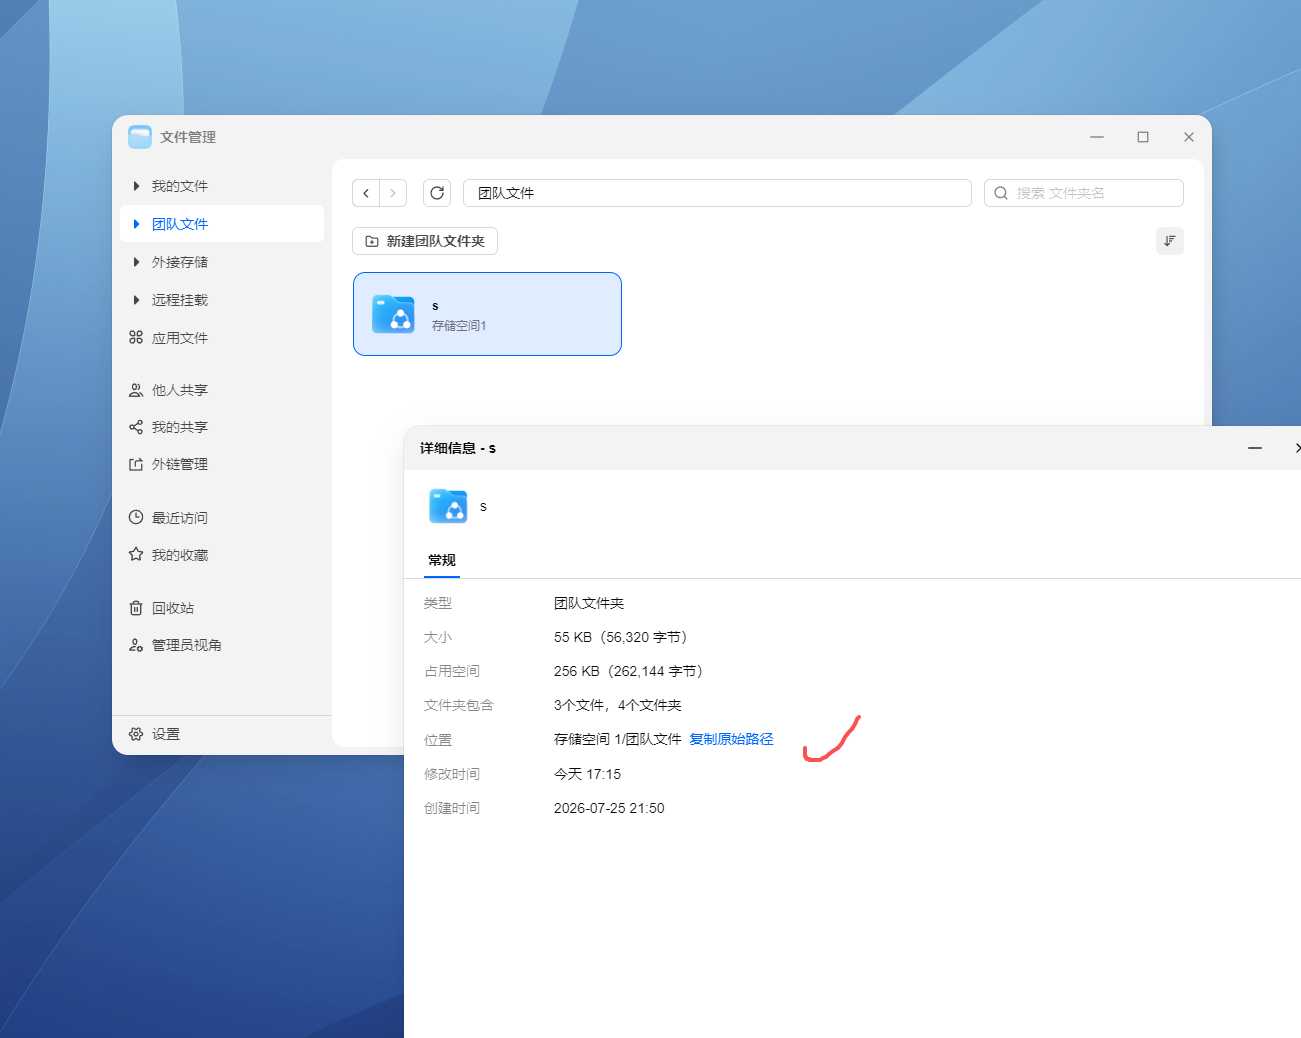Viewport: 1301px width, 1038px height.
Task: Click the 回收站 trash icon
Action: (x=136, y=608)
